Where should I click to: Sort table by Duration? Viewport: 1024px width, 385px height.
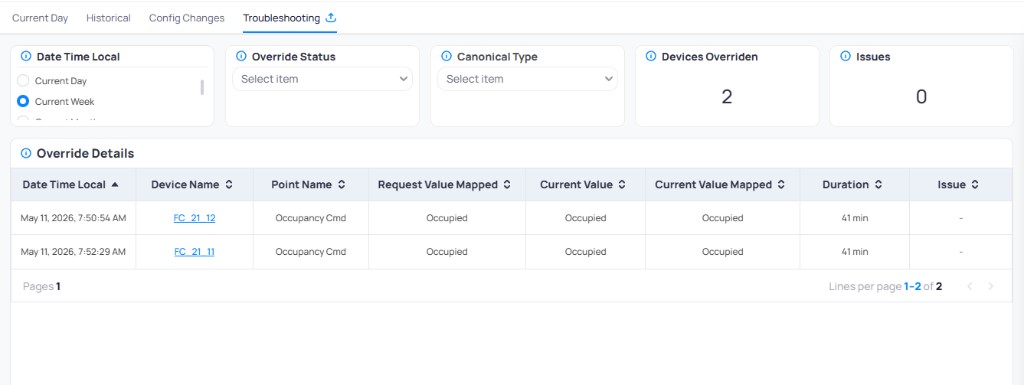(x=878, y=185)
